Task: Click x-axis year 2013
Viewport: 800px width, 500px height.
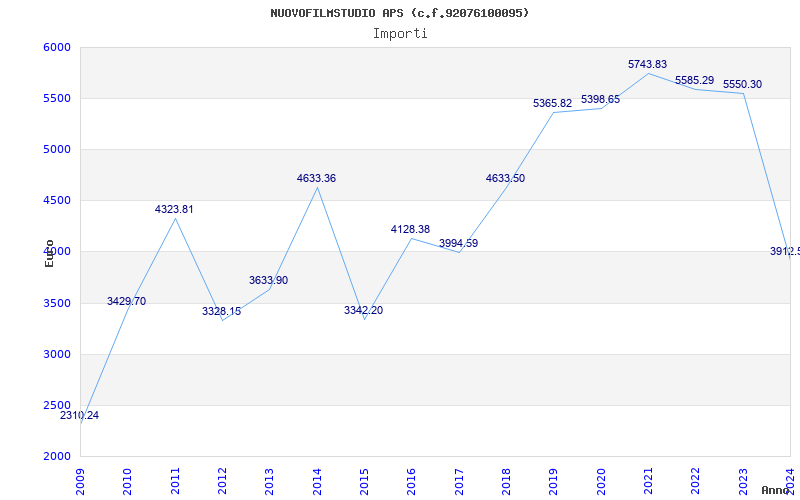Action: (269, 482)
